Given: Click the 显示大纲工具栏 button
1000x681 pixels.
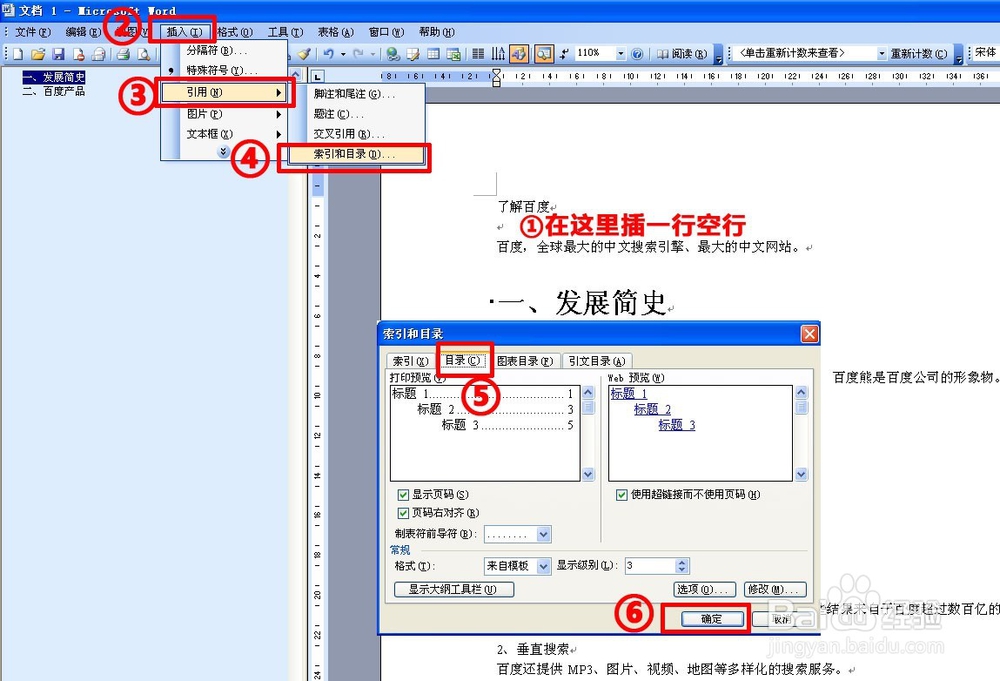Looking at the screenshot, I should [x=454, y=589].
